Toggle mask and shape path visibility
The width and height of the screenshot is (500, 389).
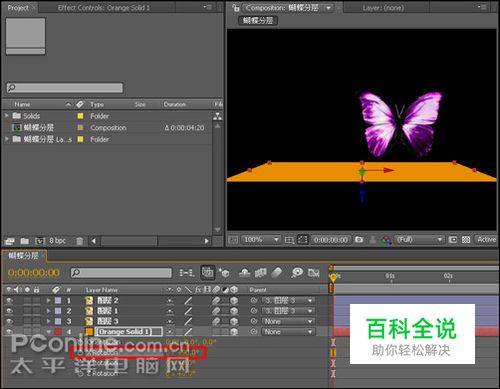click(x=303, y=239)
